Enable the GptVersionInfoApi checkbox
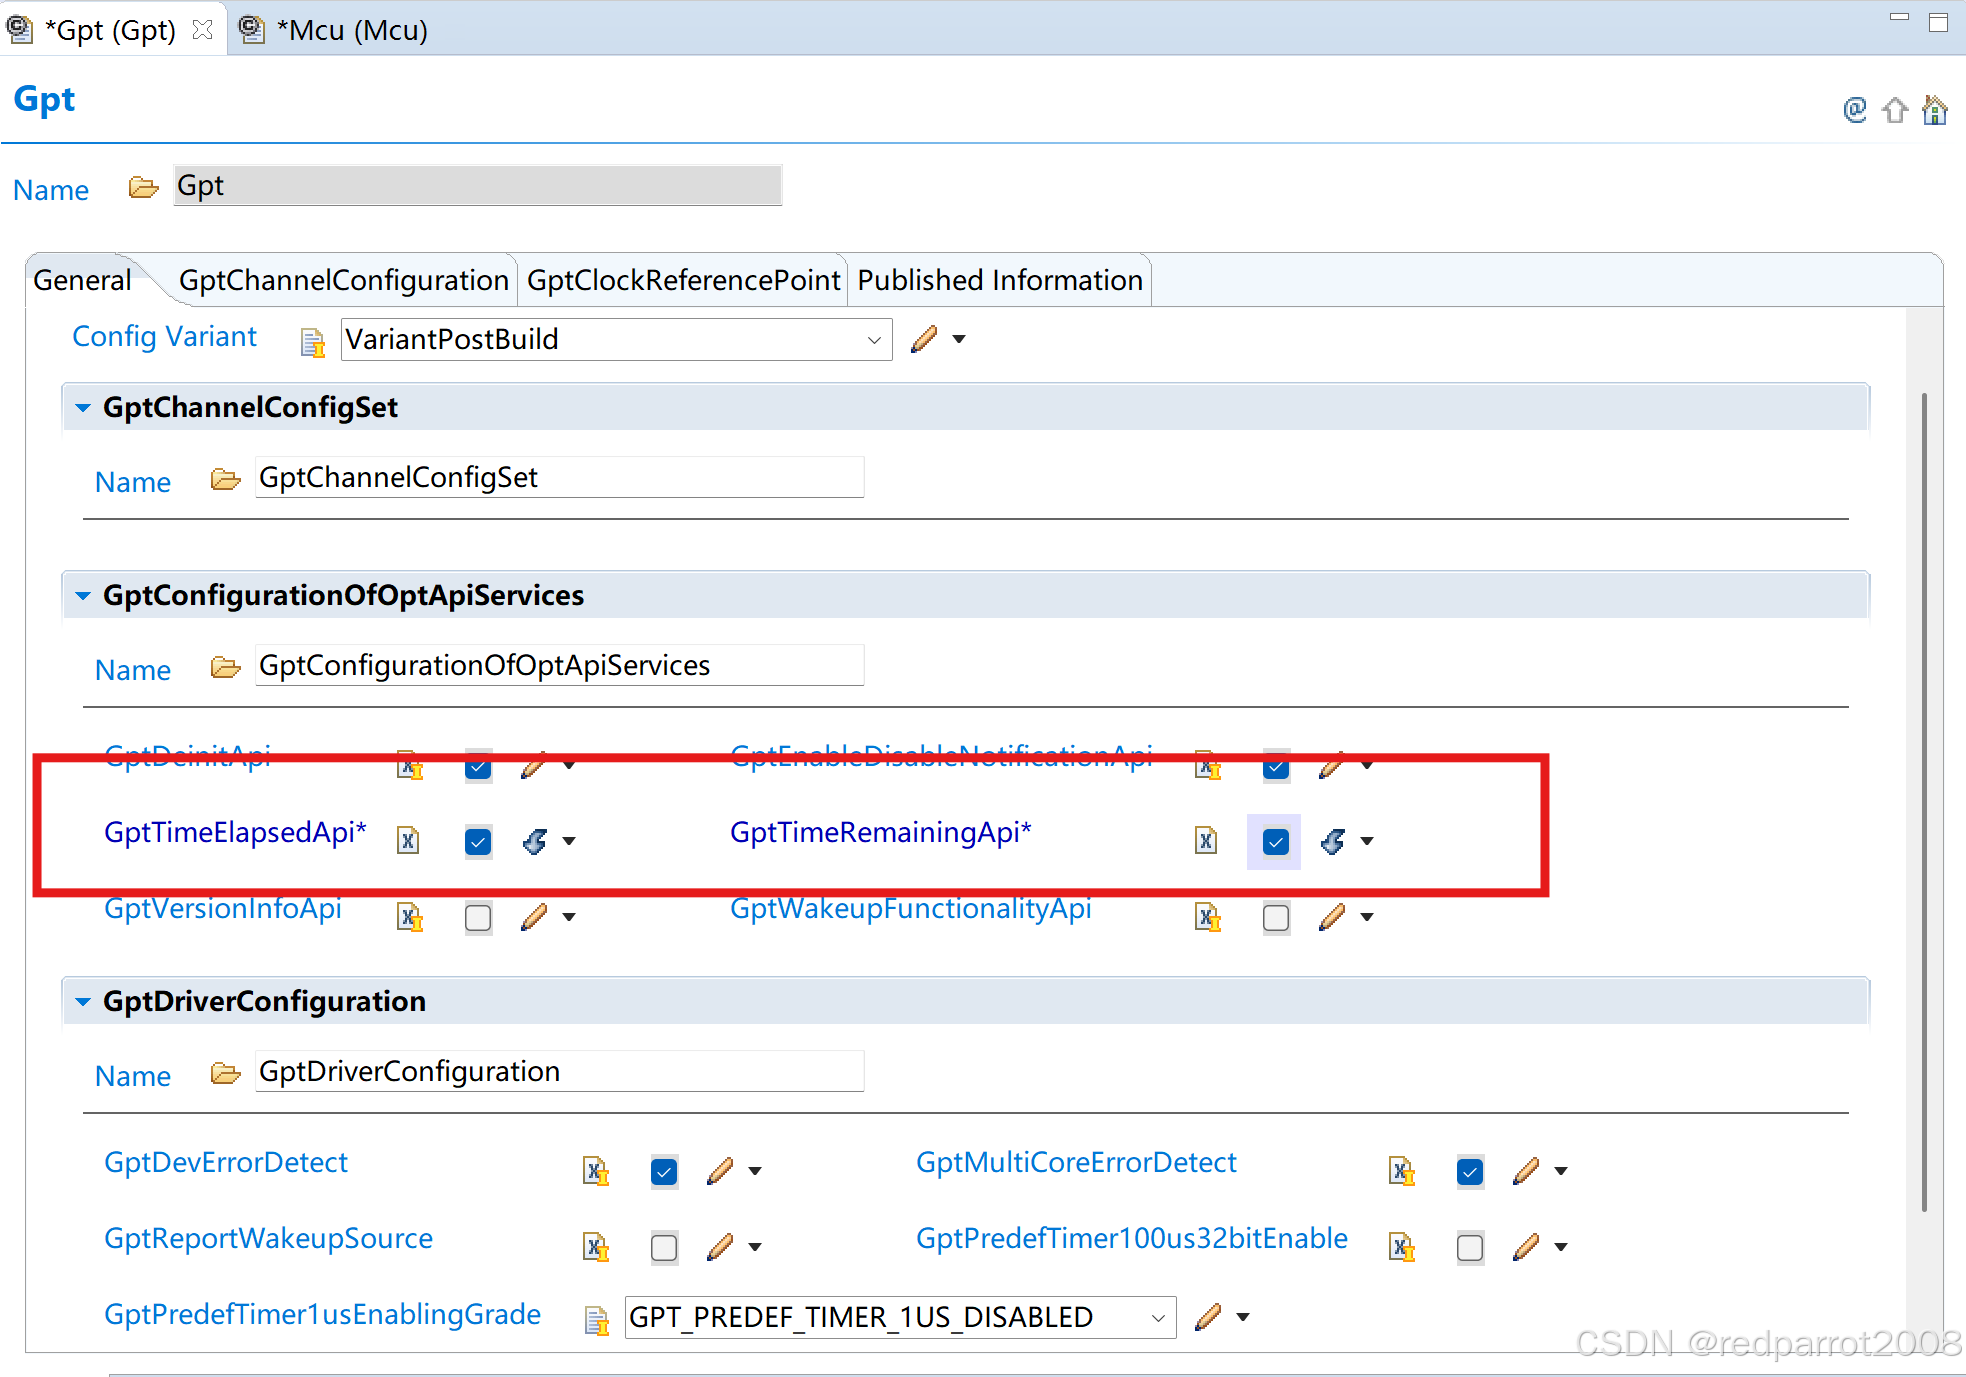Viewport: 1966px width, 1377px height. [x=478, y=918]
